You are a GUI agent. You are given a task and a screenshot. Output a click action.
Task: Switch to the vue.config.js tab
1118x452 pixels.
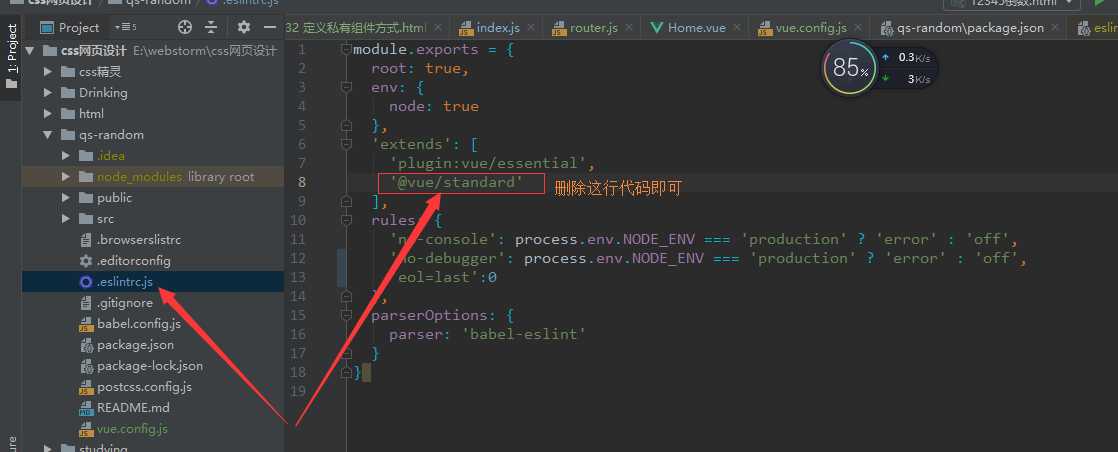[811, 29]
